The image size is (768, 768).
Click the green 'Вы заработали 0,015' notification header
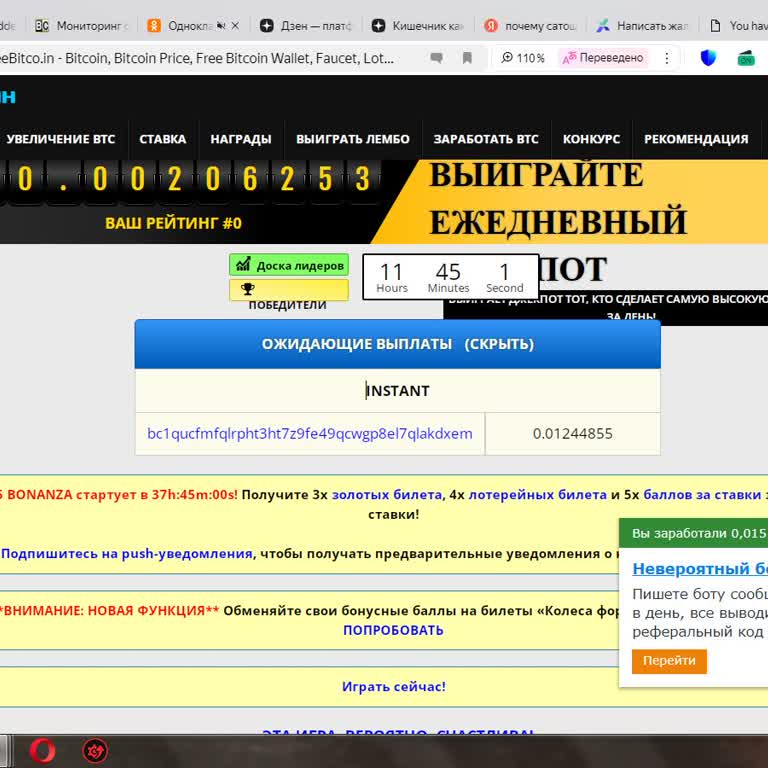point(694,533)
